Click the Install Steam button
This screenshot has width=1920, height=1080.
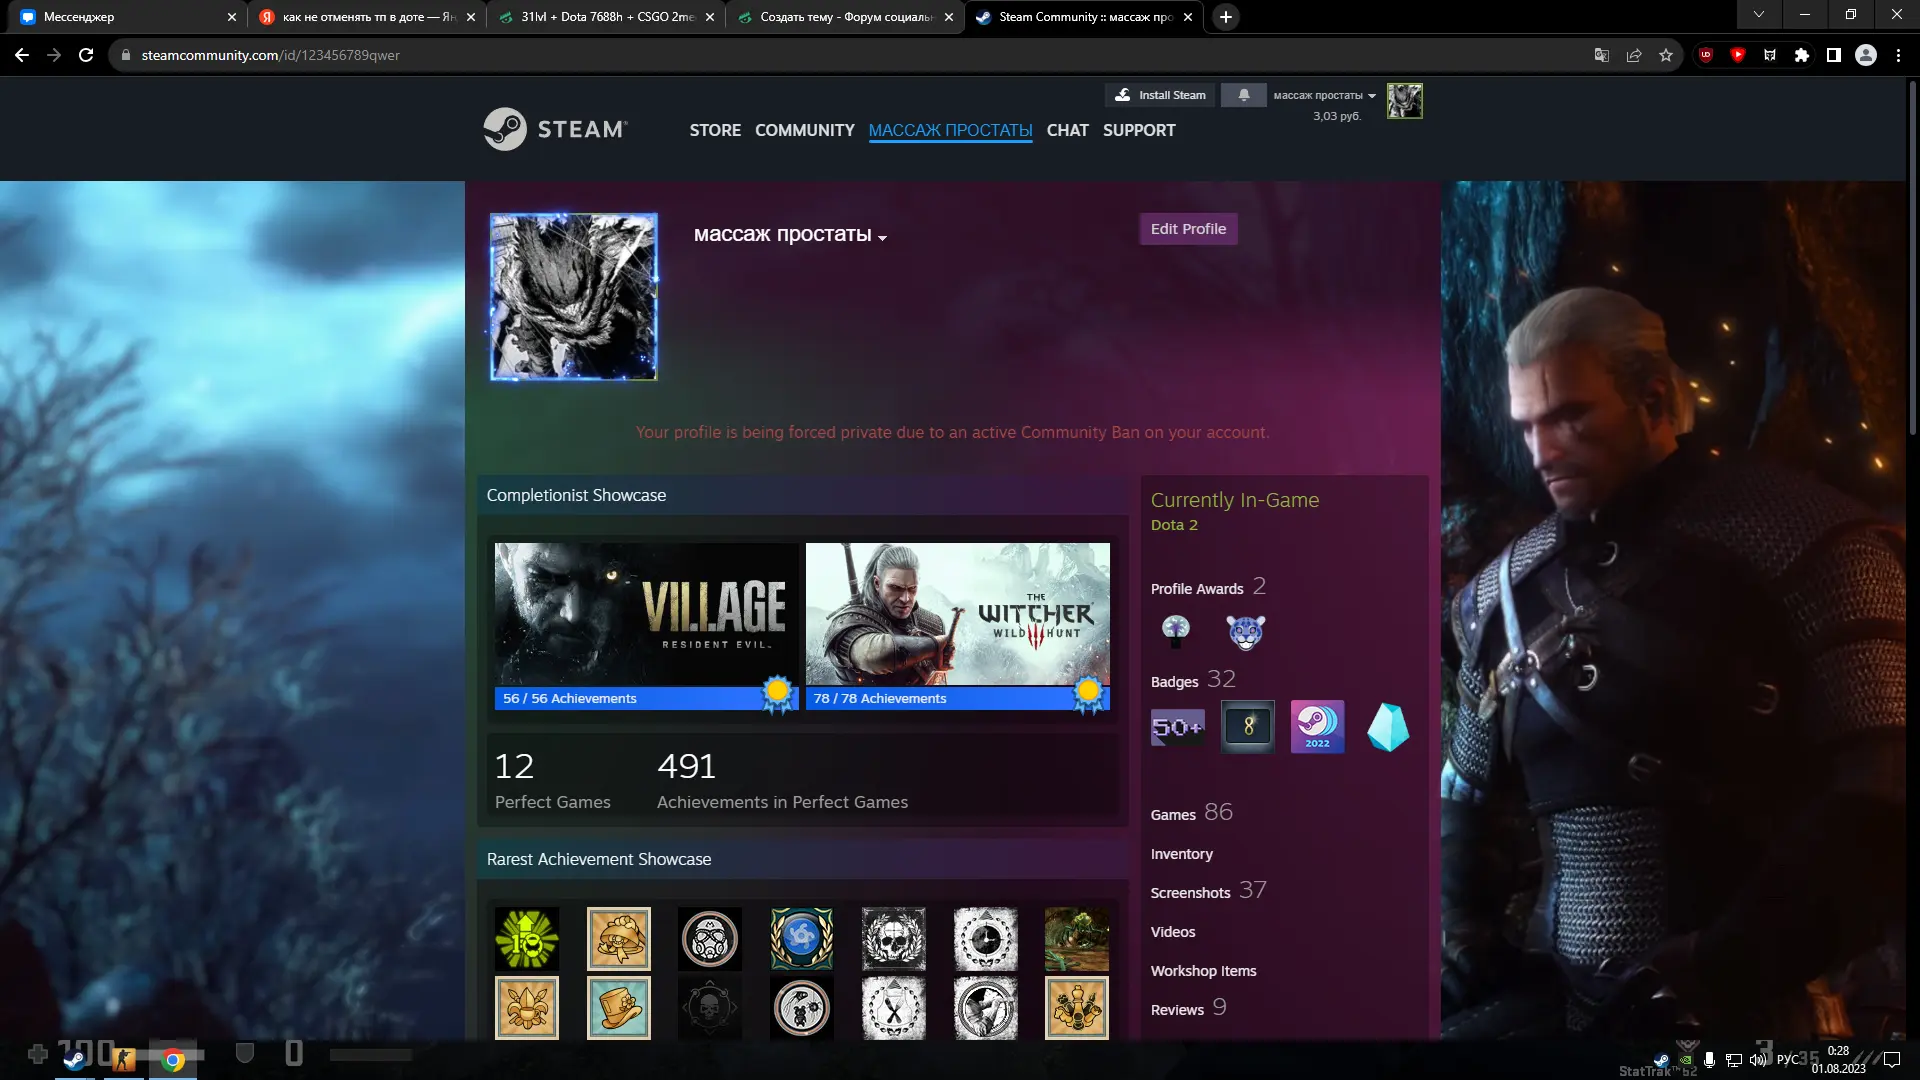(1160, 95)
